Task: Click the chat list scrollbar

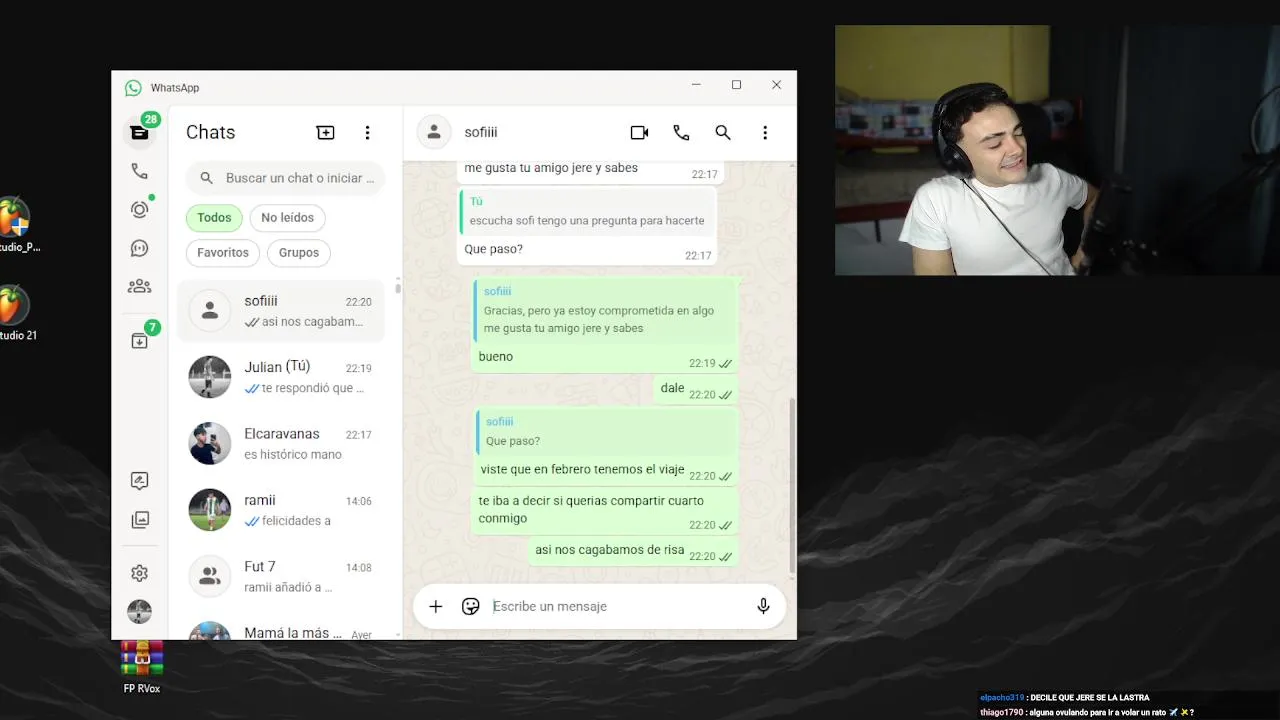Action: pyautogui.click(x=398, y=287)
